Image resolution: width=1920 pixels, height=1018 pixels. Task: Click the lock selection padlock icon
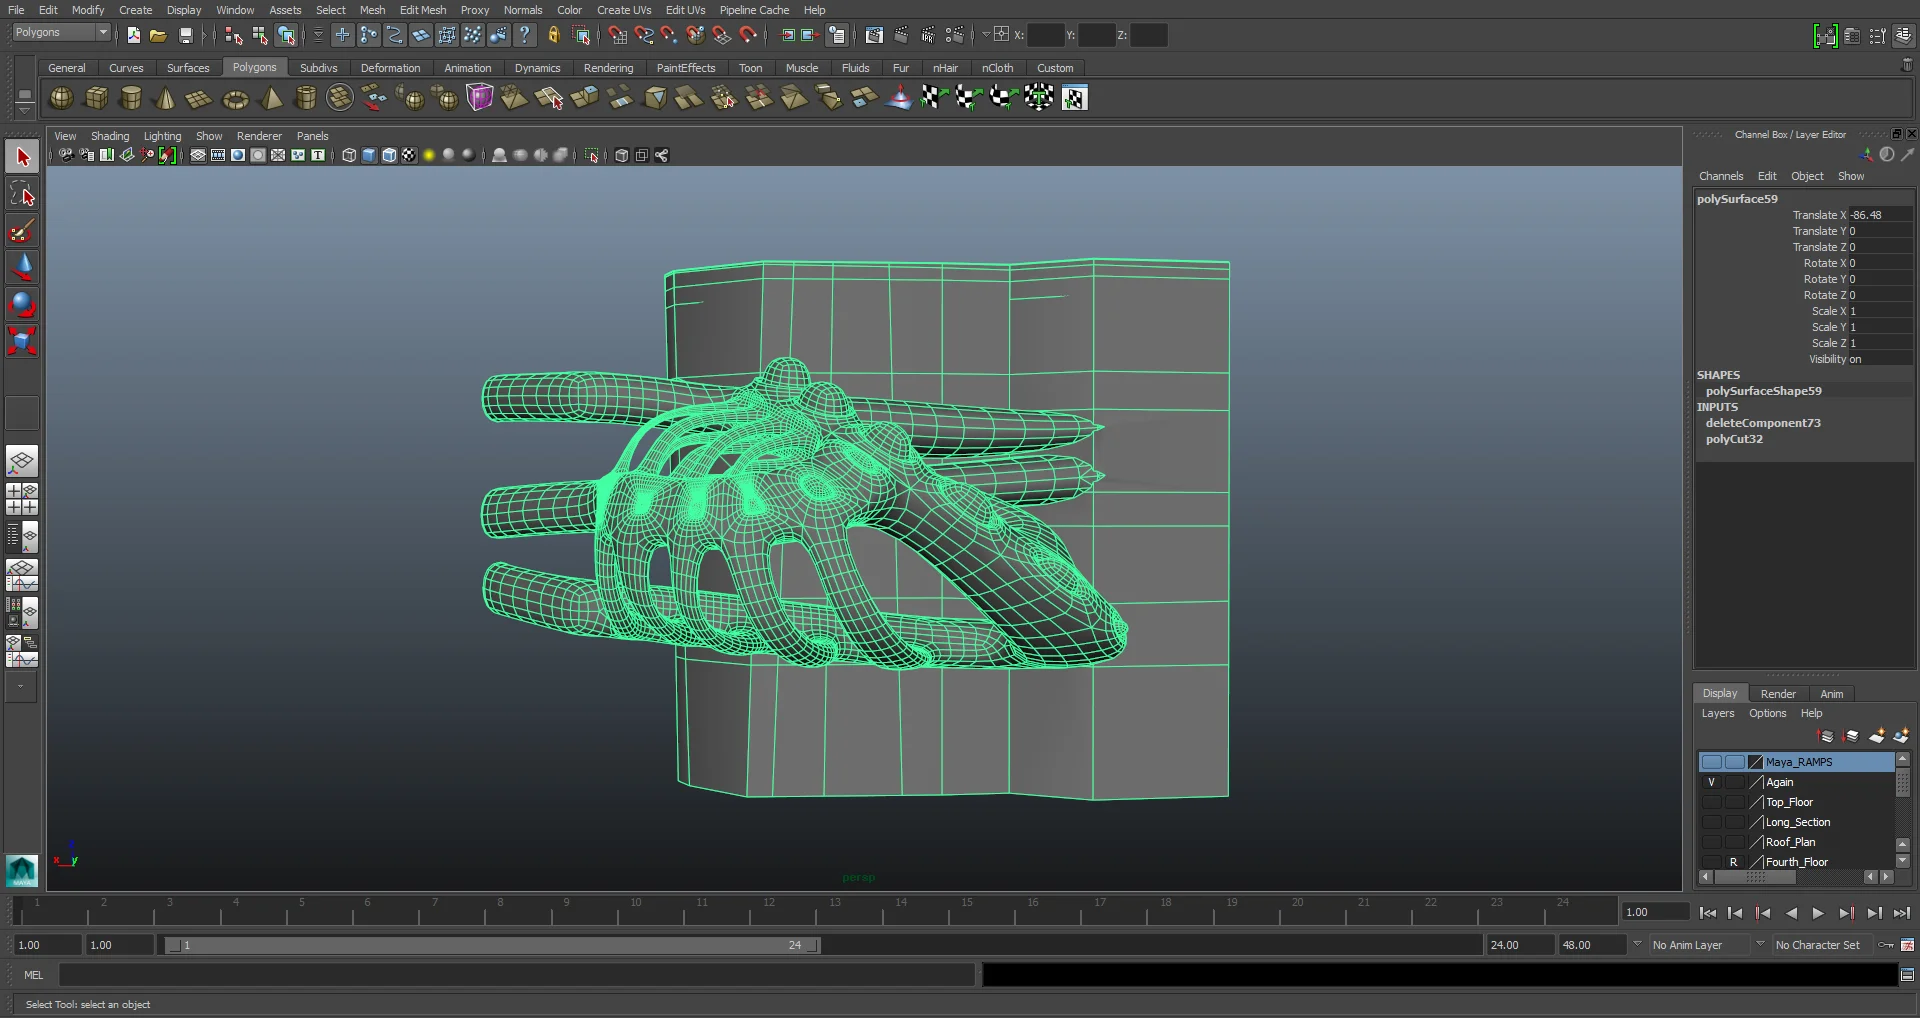coord(553,35)
